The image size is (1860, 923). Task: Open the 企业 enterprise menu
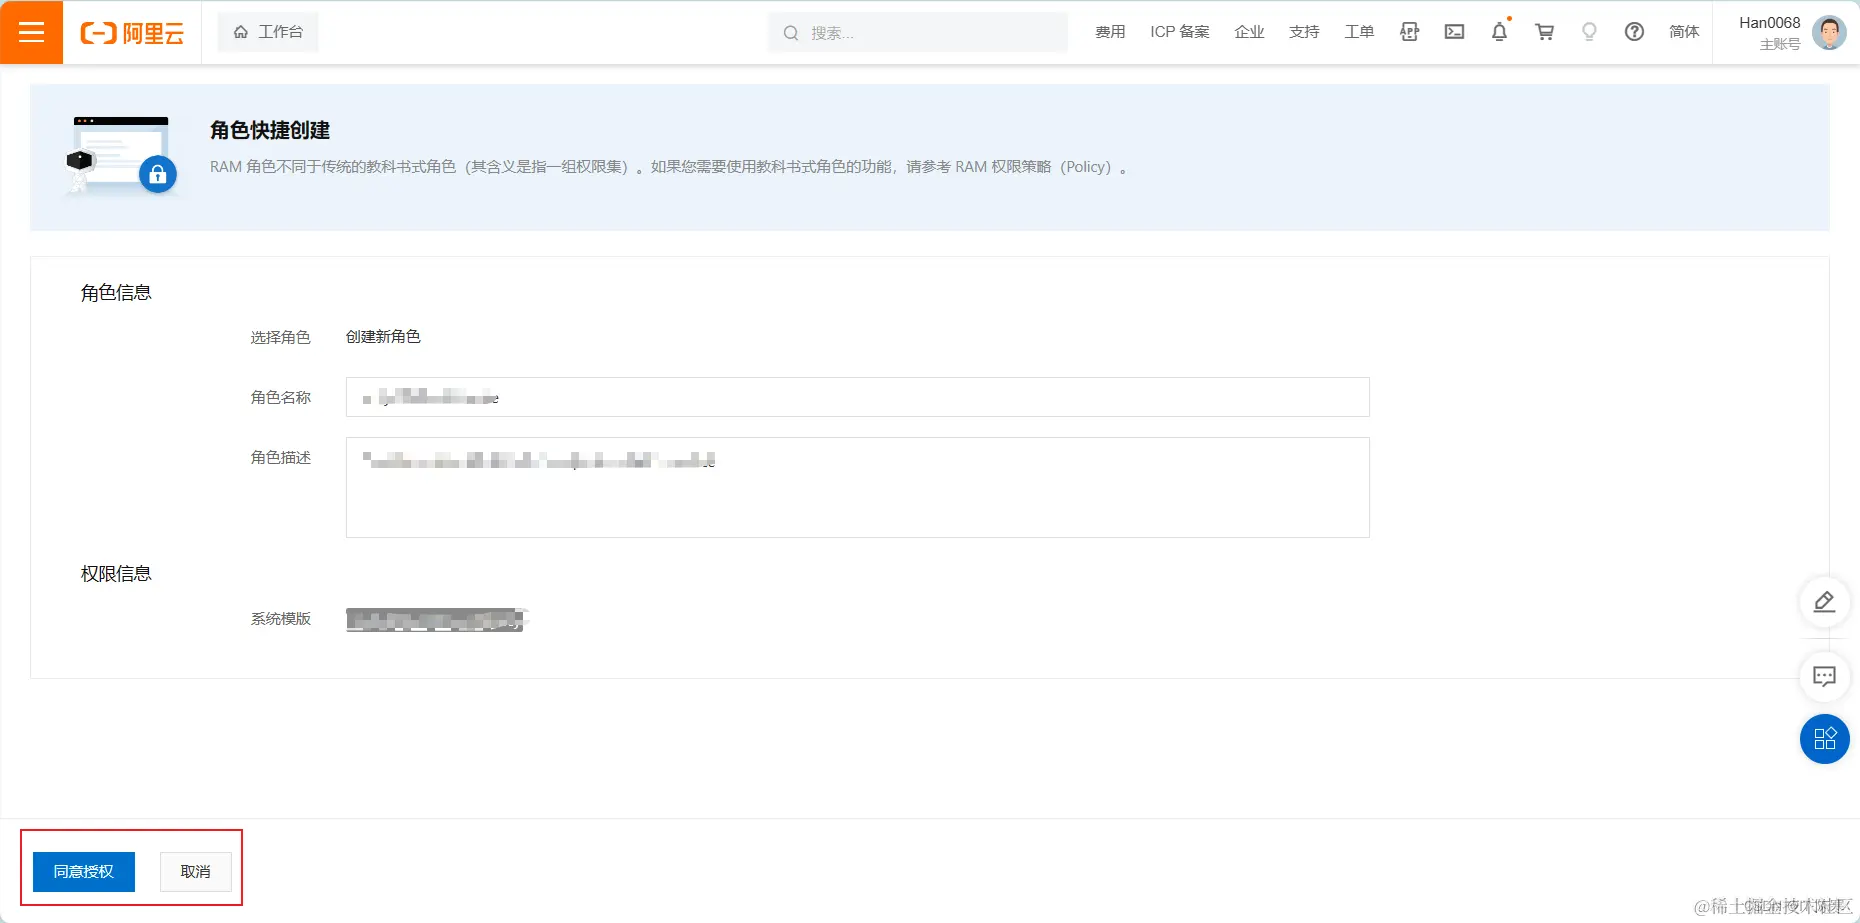(x=1250, y=32)
